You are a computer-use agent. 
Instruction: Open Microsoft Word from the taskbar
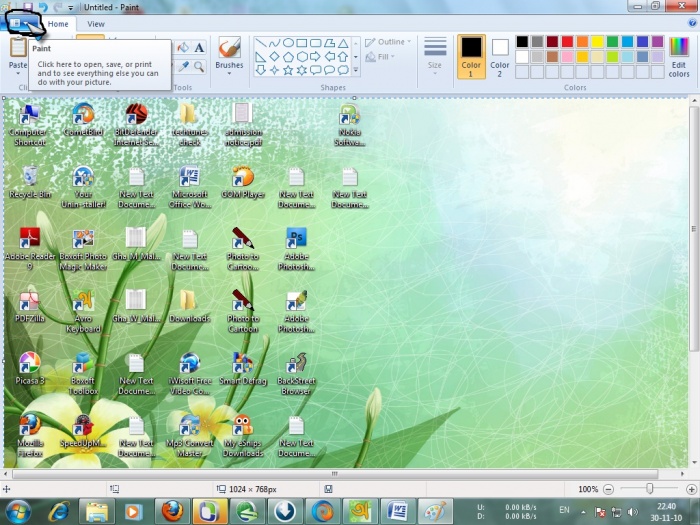click(397, 511)
